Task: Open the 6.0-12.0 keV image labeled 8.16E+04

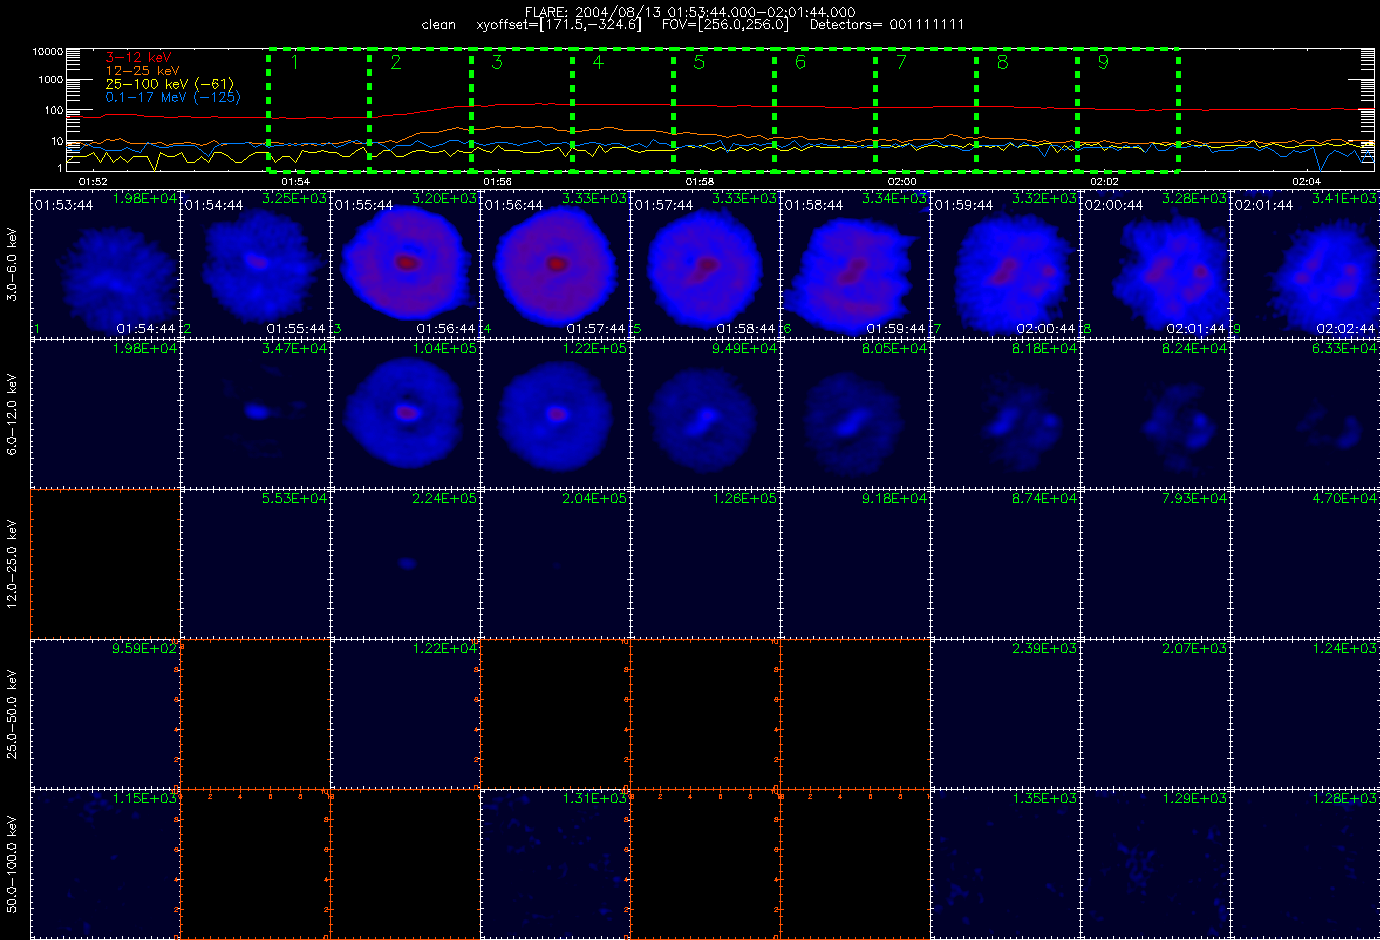Action: coord(1006,414)
